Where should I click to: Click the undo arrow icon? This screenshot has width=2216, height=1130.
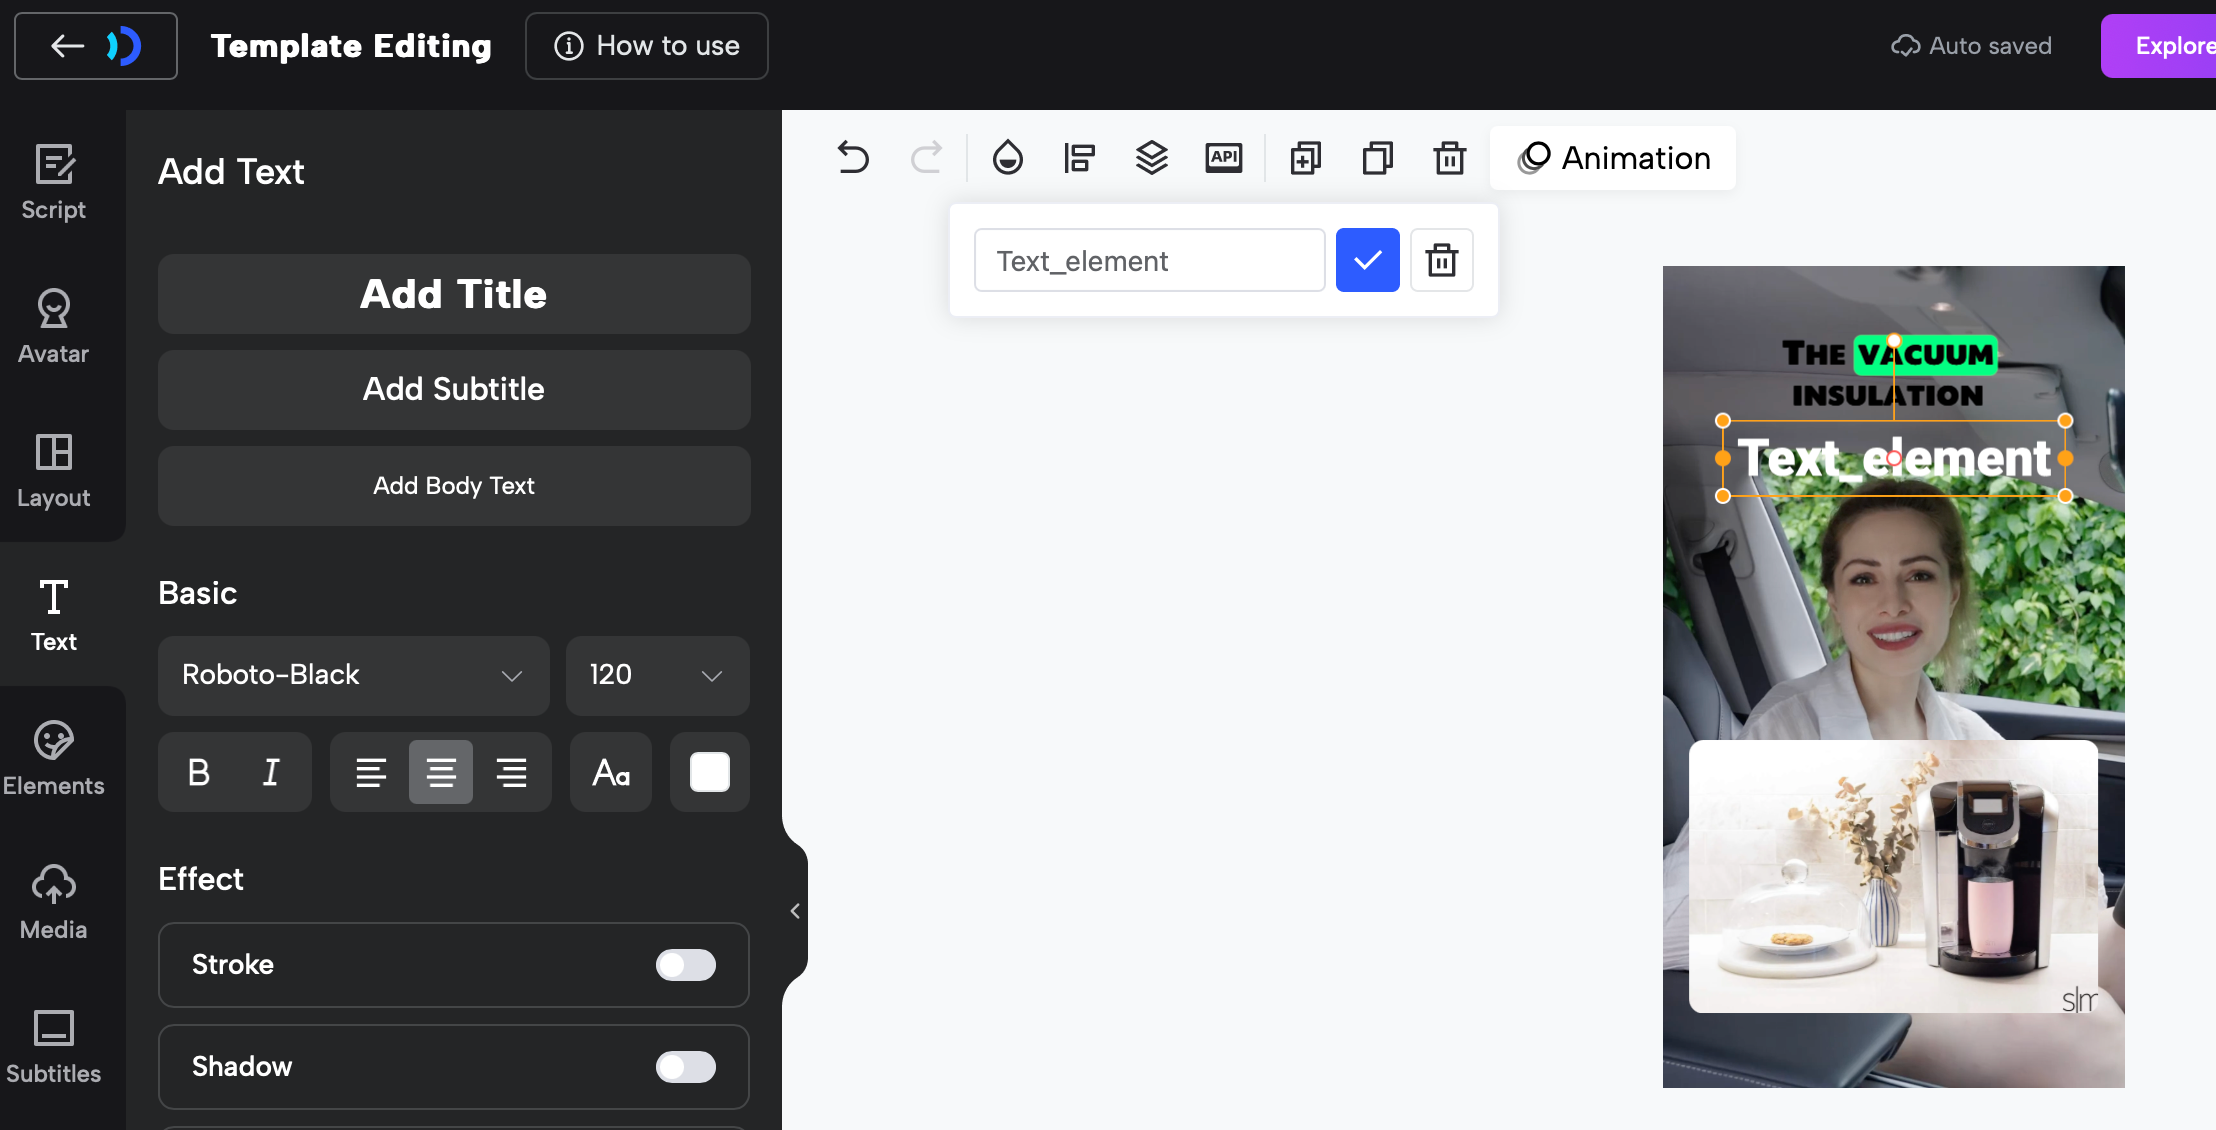853,158
